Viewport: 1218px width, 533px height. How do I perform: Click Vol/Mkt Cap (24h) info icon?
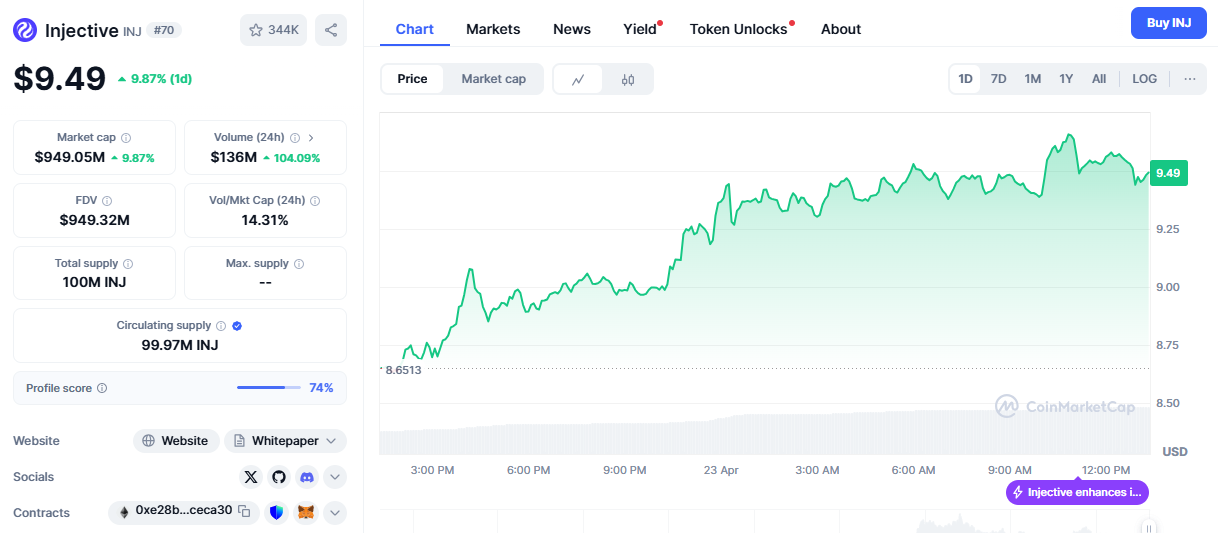click(x=315, y=201)
